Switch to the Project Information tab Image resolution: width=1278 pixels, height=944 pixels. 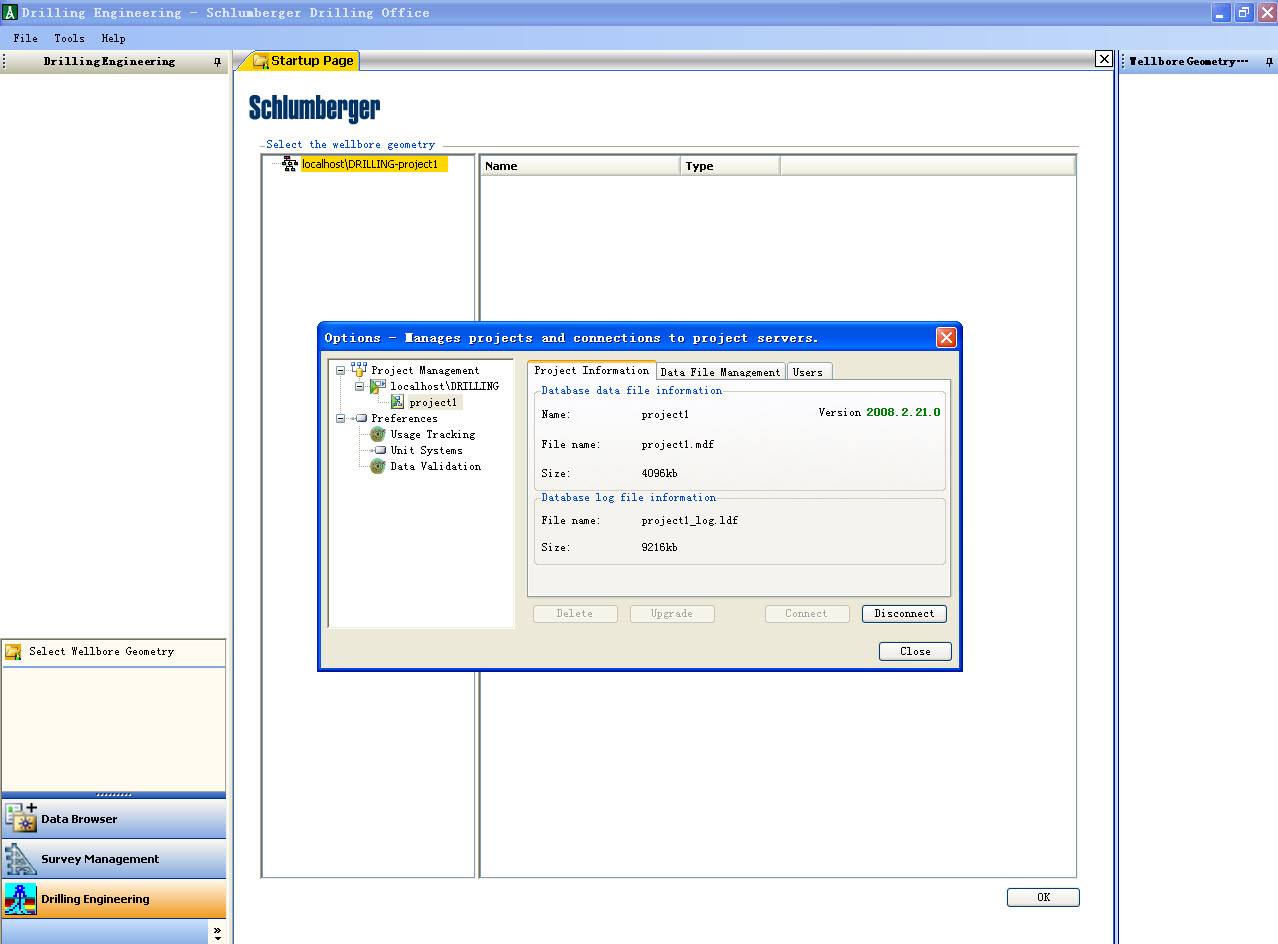592,371
